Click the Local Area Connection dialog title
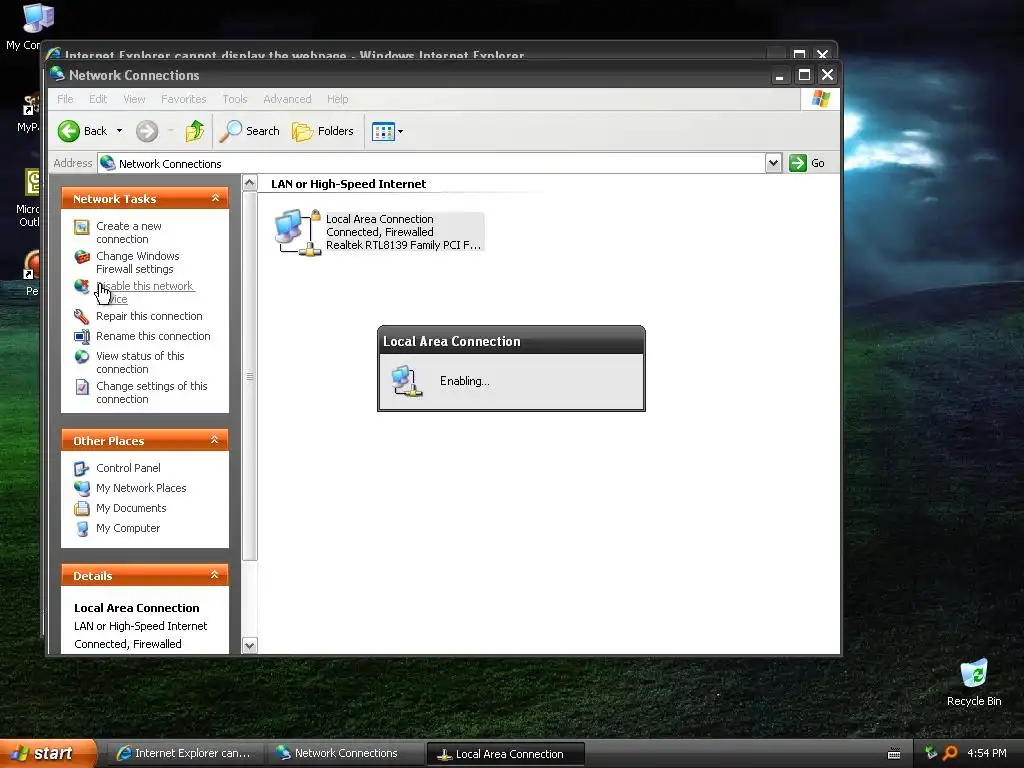The width and height of the screenshot is (1024, 768). [451, 341]
